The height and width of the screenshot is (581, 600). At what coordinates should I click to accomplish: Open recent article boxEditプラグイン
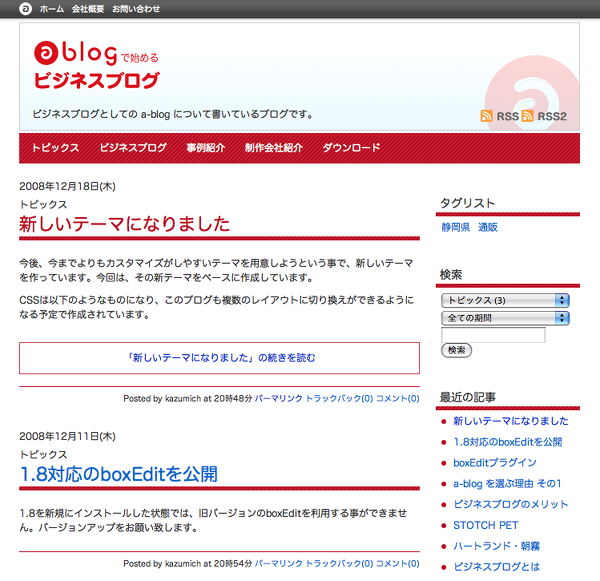tap(495, 463)
